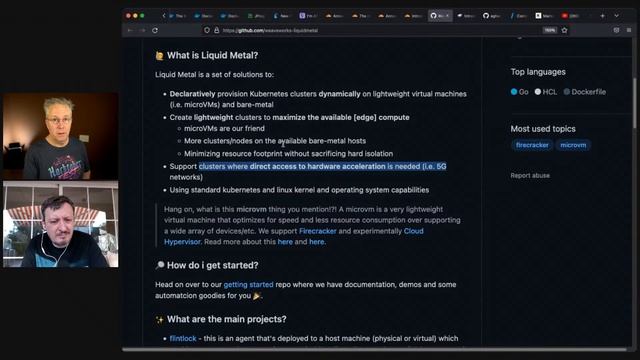640x360 pixels.
Task: Click 'Minimizing resource footprint' bullet text
Action: pyautogui.click(x=289, y=153)
